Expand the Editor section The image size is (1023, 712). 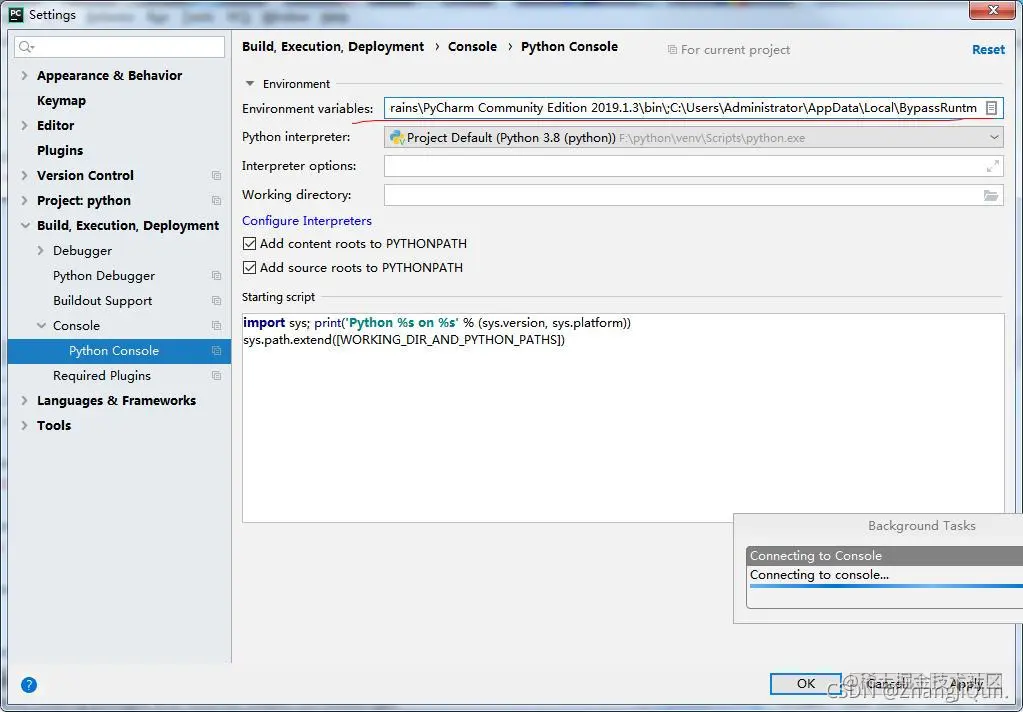point(24,125)
